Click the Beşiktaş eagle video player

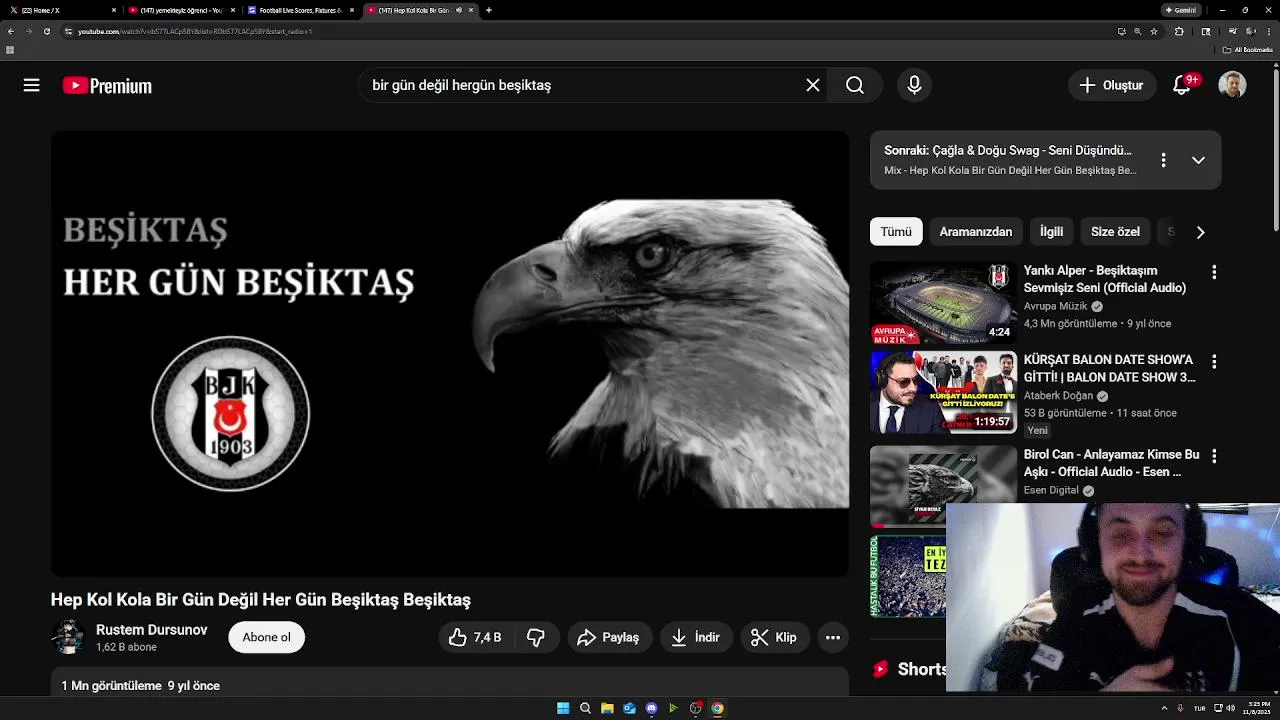450,354
